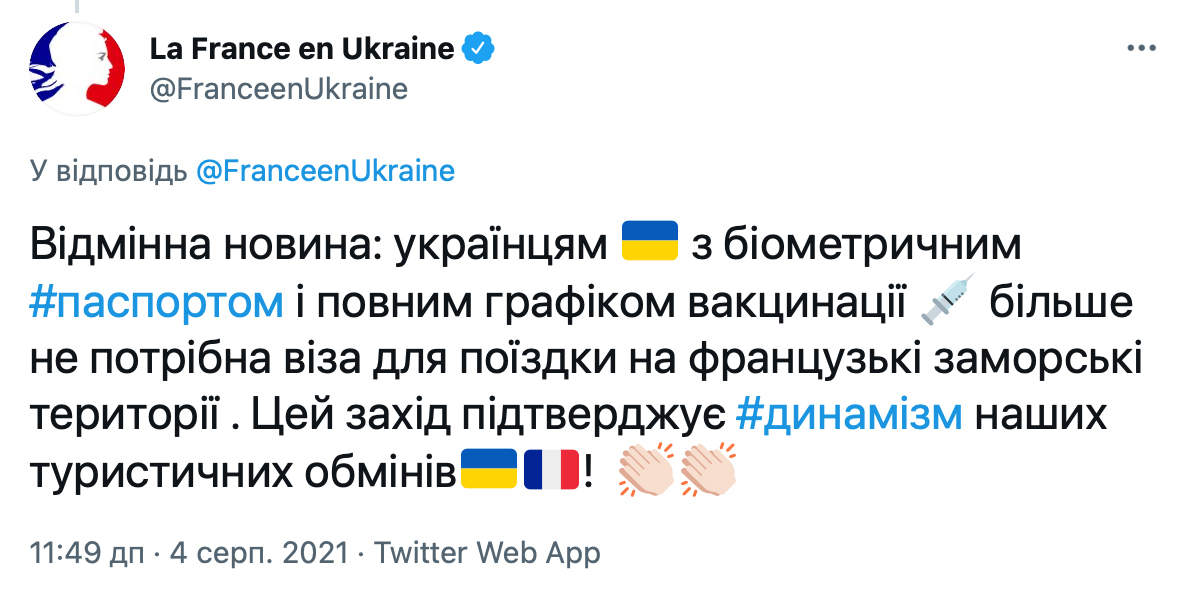Open the Twitter Web App source link
1184x596 pixels.
tap(486, 553)
